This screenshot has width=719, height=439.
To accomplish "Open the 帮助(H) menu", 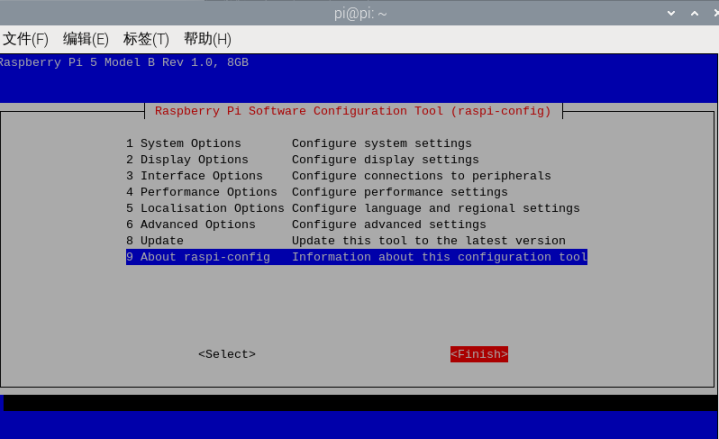I will pyautogui.click(x=207, y=39).
